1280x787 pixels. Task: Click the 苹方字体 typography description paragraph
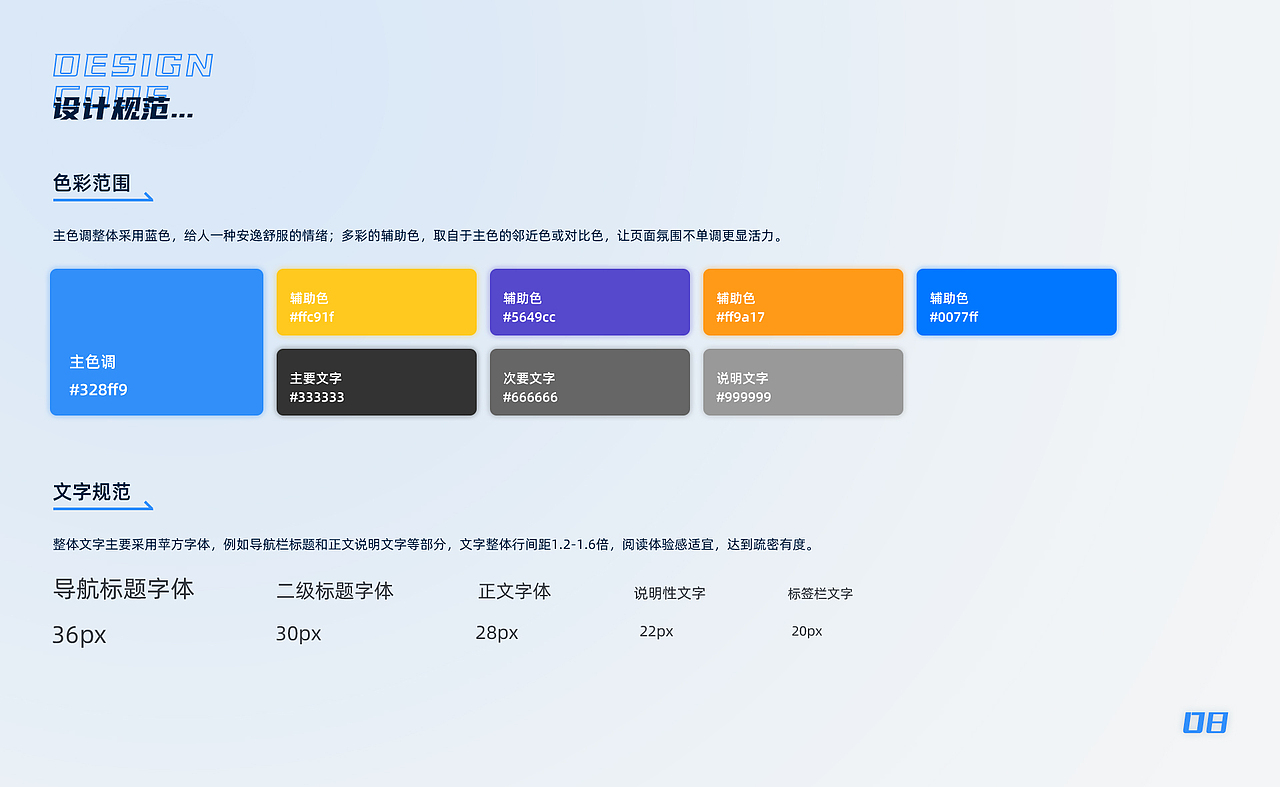(x=431, y=545)
